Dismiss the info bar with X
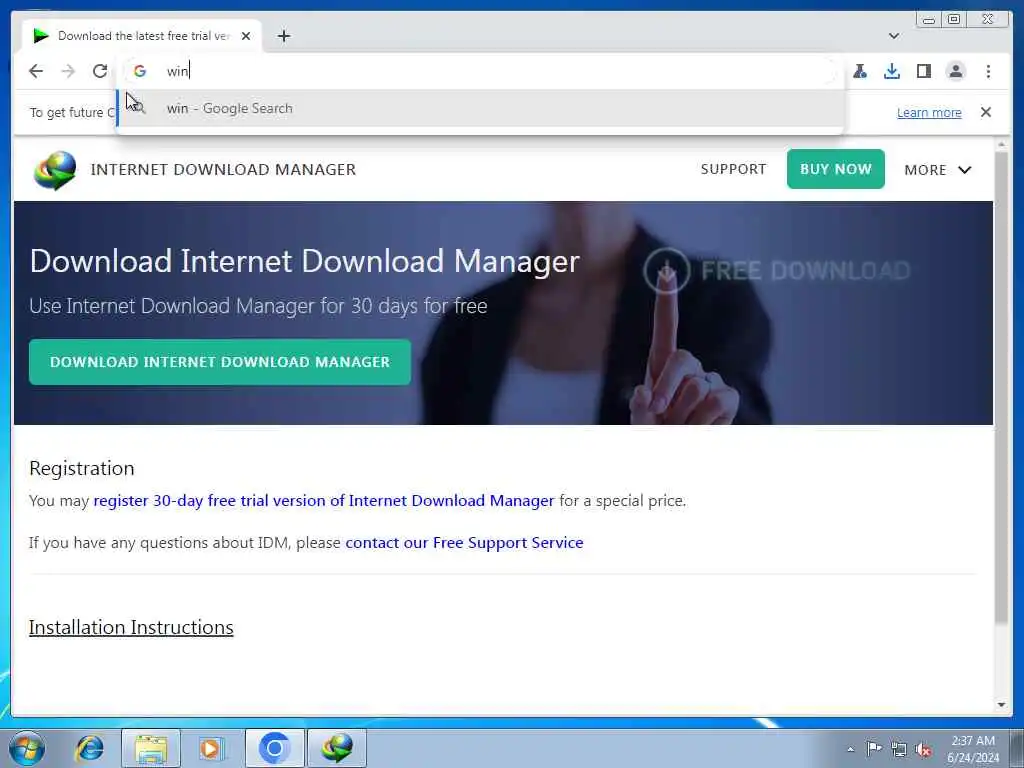 tap(986, 112)
